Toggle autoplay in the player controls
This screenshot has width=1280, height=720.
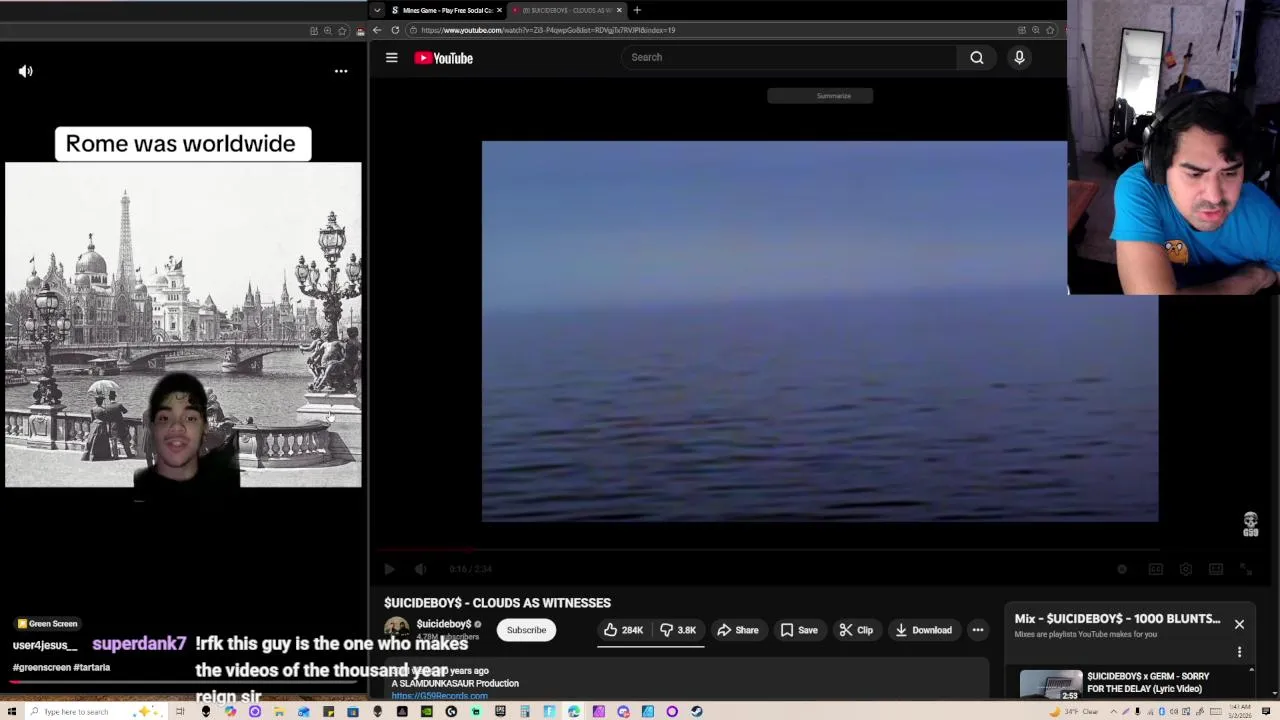(1122, 569)
